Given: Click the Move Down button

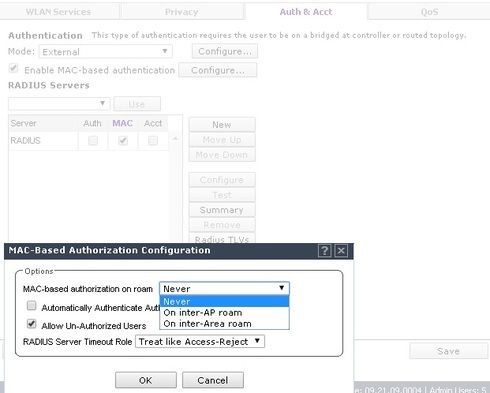Looking at the screenshot, I should [x=222, y=155].
